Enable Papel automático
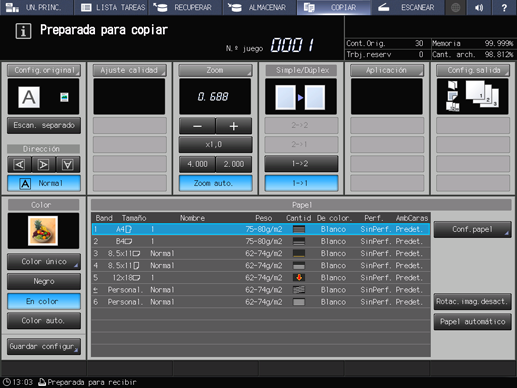Screen dimensions: 517x388 tap(472, 322)
